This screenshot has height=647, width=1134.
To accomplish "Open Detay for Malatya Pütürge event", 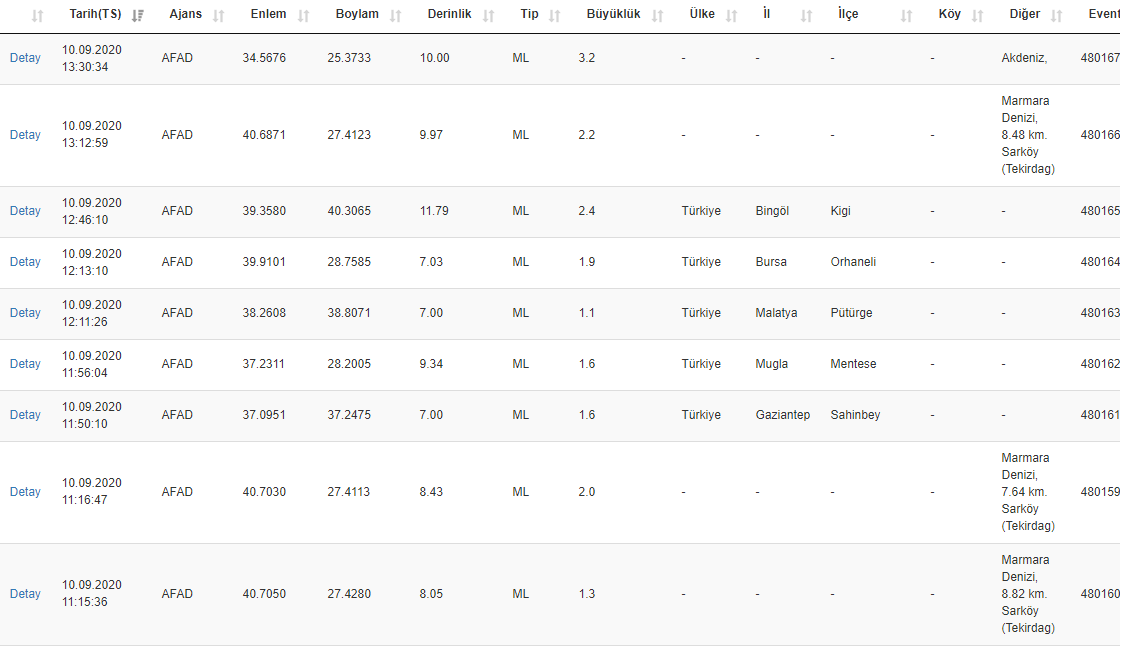I will (x=25, y=313).
